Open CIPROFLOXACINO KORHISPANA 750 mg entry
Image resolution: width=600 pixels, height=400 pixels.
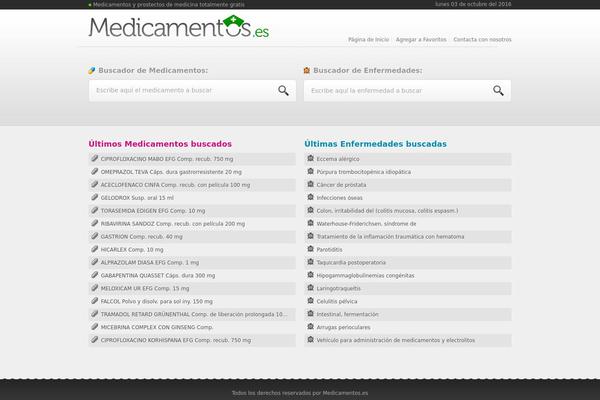pos(176,340)
